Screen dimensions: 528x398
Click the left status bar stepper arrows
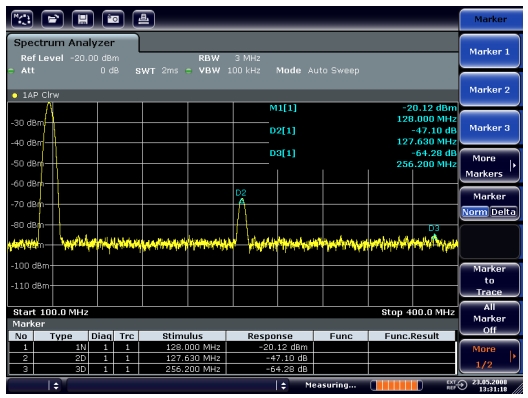[56, 386]
